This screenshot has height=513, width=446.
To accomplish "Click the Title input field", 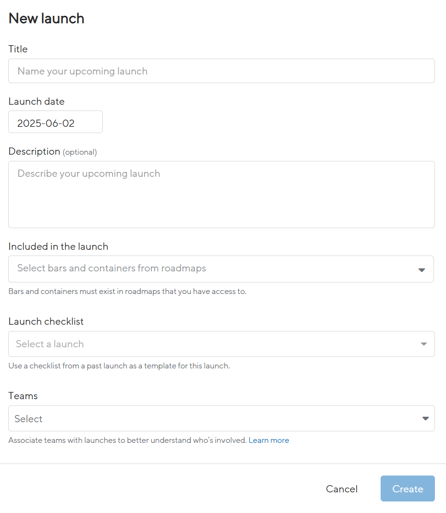I will (221, 71).
